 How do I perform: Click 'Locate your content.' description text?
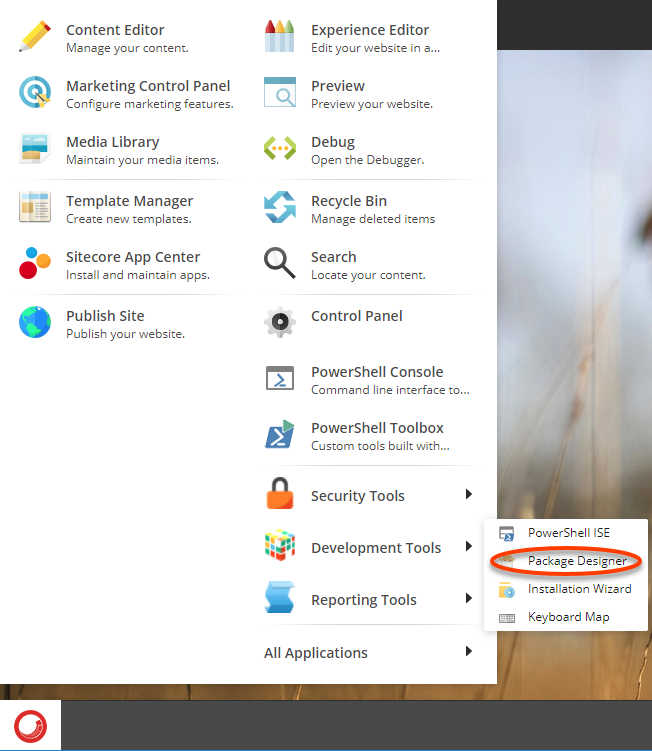coord(368,275)
